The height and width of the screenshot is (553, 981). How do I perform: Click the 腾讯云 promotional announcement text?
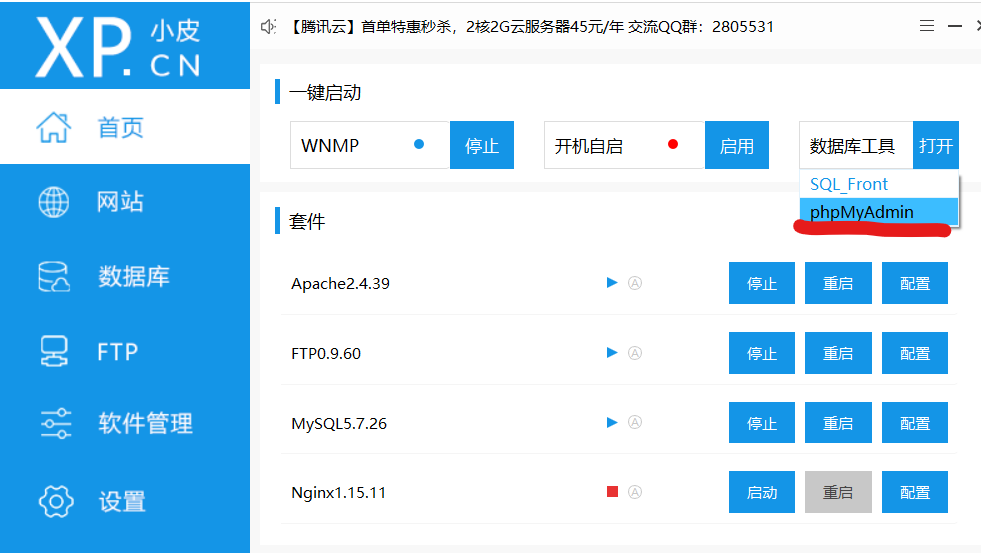[531, 26]
